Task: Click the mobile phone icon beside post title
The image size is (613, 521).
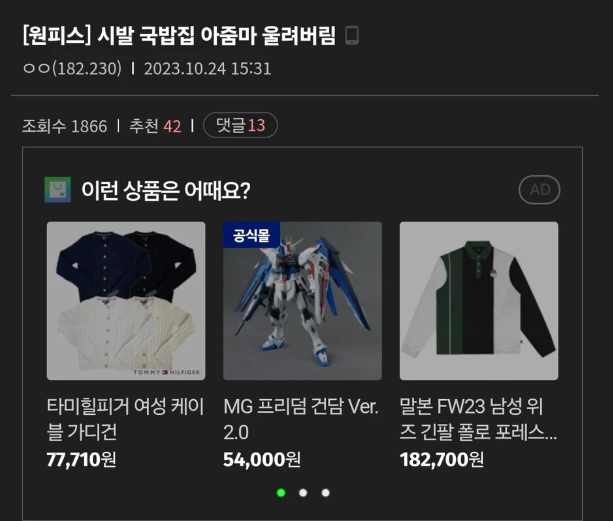Action: 352,36
